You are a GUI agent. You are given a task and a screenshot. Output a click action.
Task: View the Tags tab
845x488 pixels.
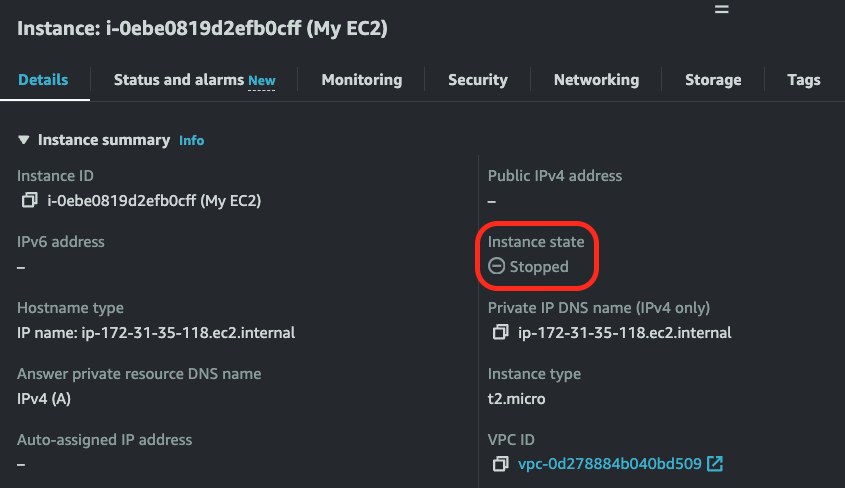(804, 80)
